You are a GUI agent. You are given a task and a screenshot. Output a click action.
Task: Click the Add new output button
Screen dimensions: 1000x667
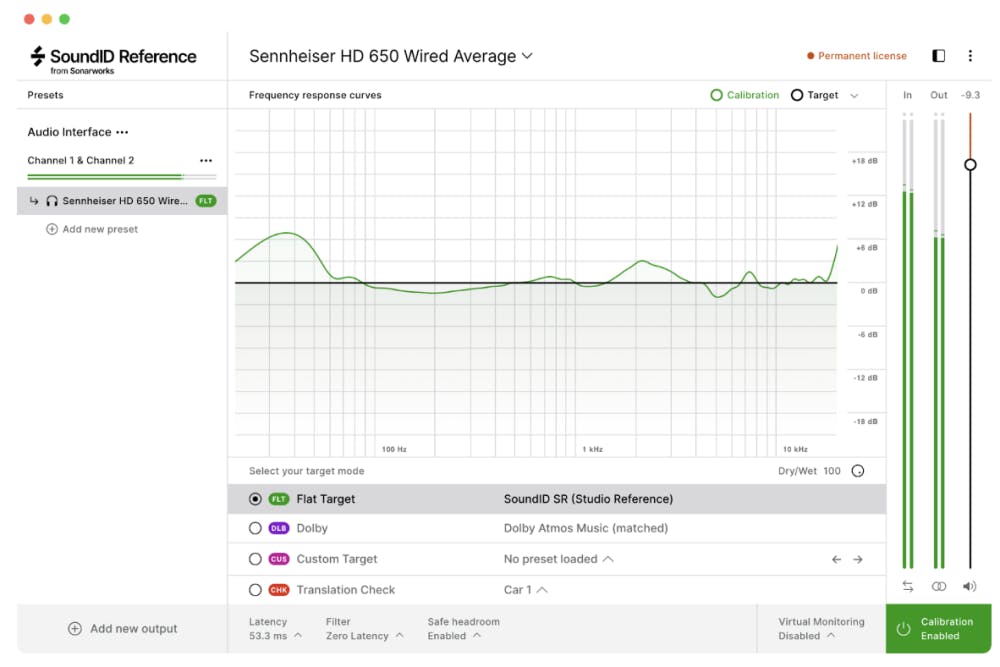pos(122,629)
